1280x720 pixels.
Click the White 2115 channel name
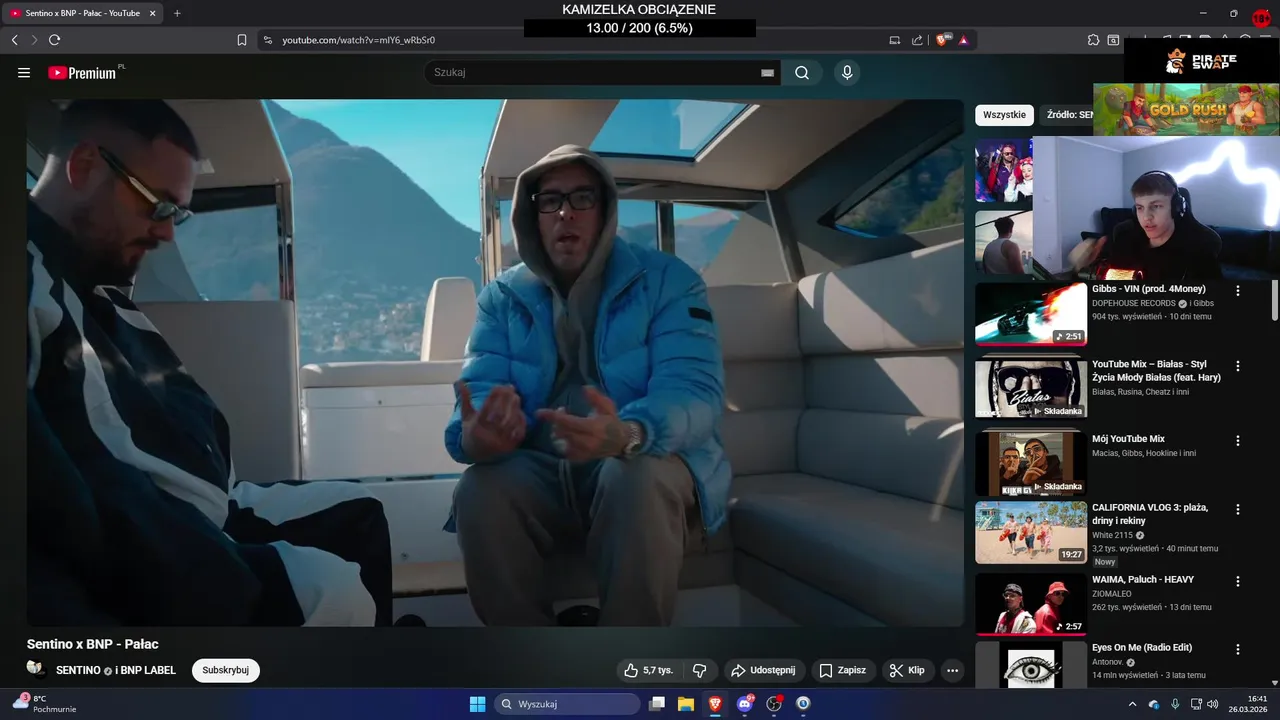[x=1112, y=535]
